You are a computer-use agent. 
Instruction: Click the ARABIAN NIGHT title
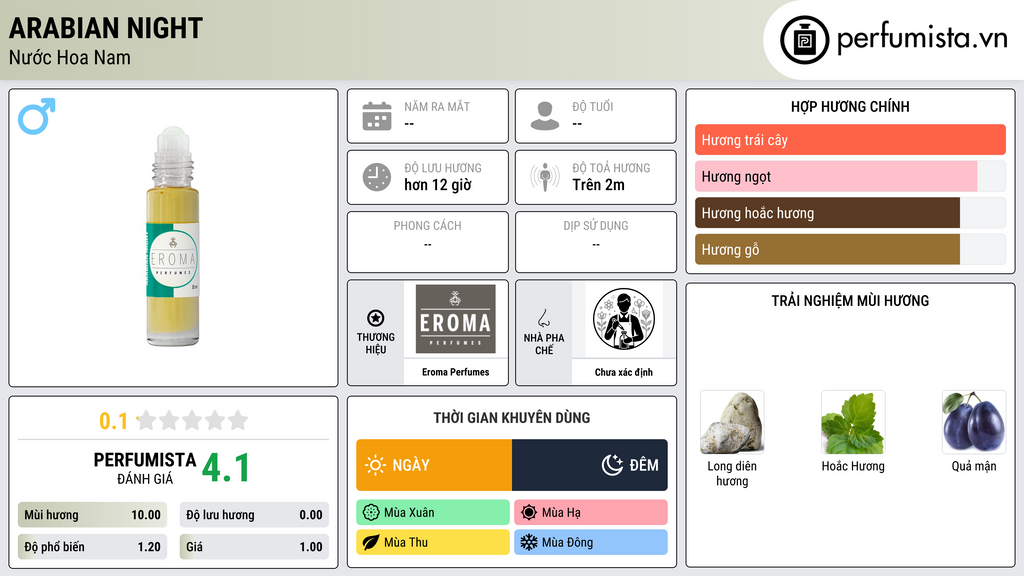106,28
